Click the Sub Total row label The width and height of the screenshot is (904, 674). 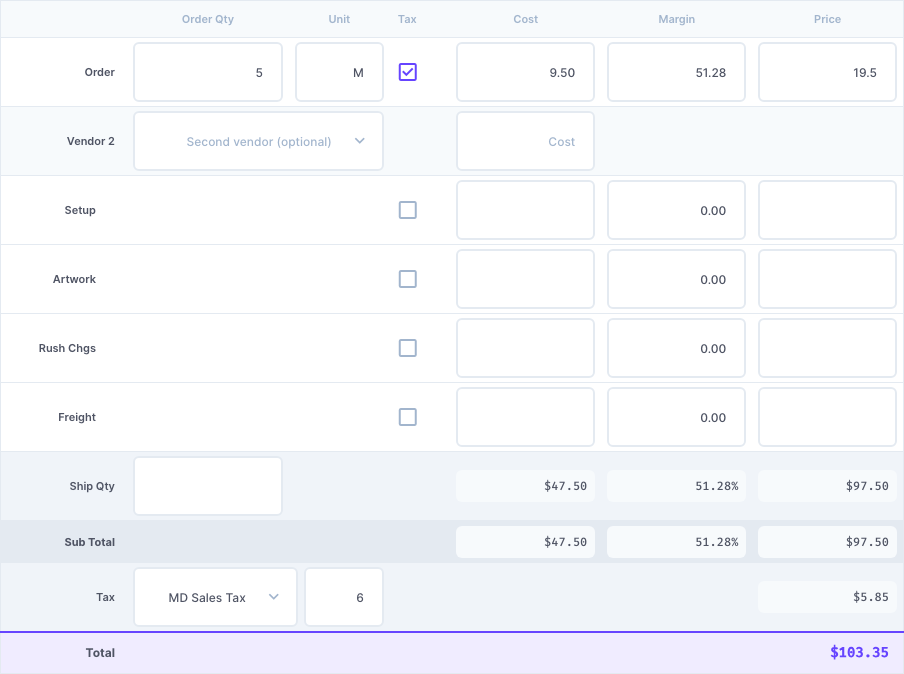click(90, 542)
